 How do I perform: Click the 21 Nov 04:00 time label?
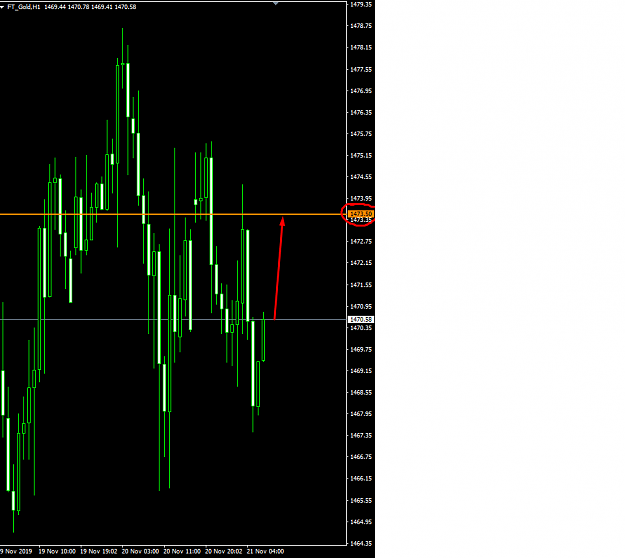[x=265, y=552]
